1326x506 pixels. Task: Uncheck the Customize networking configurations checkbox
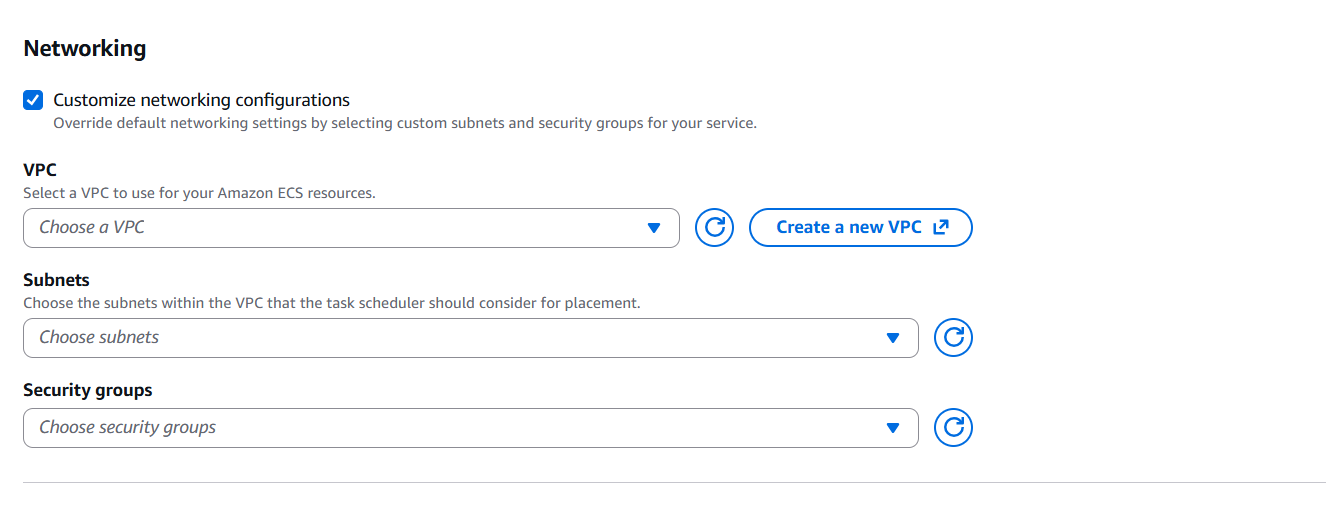[33, 100]
